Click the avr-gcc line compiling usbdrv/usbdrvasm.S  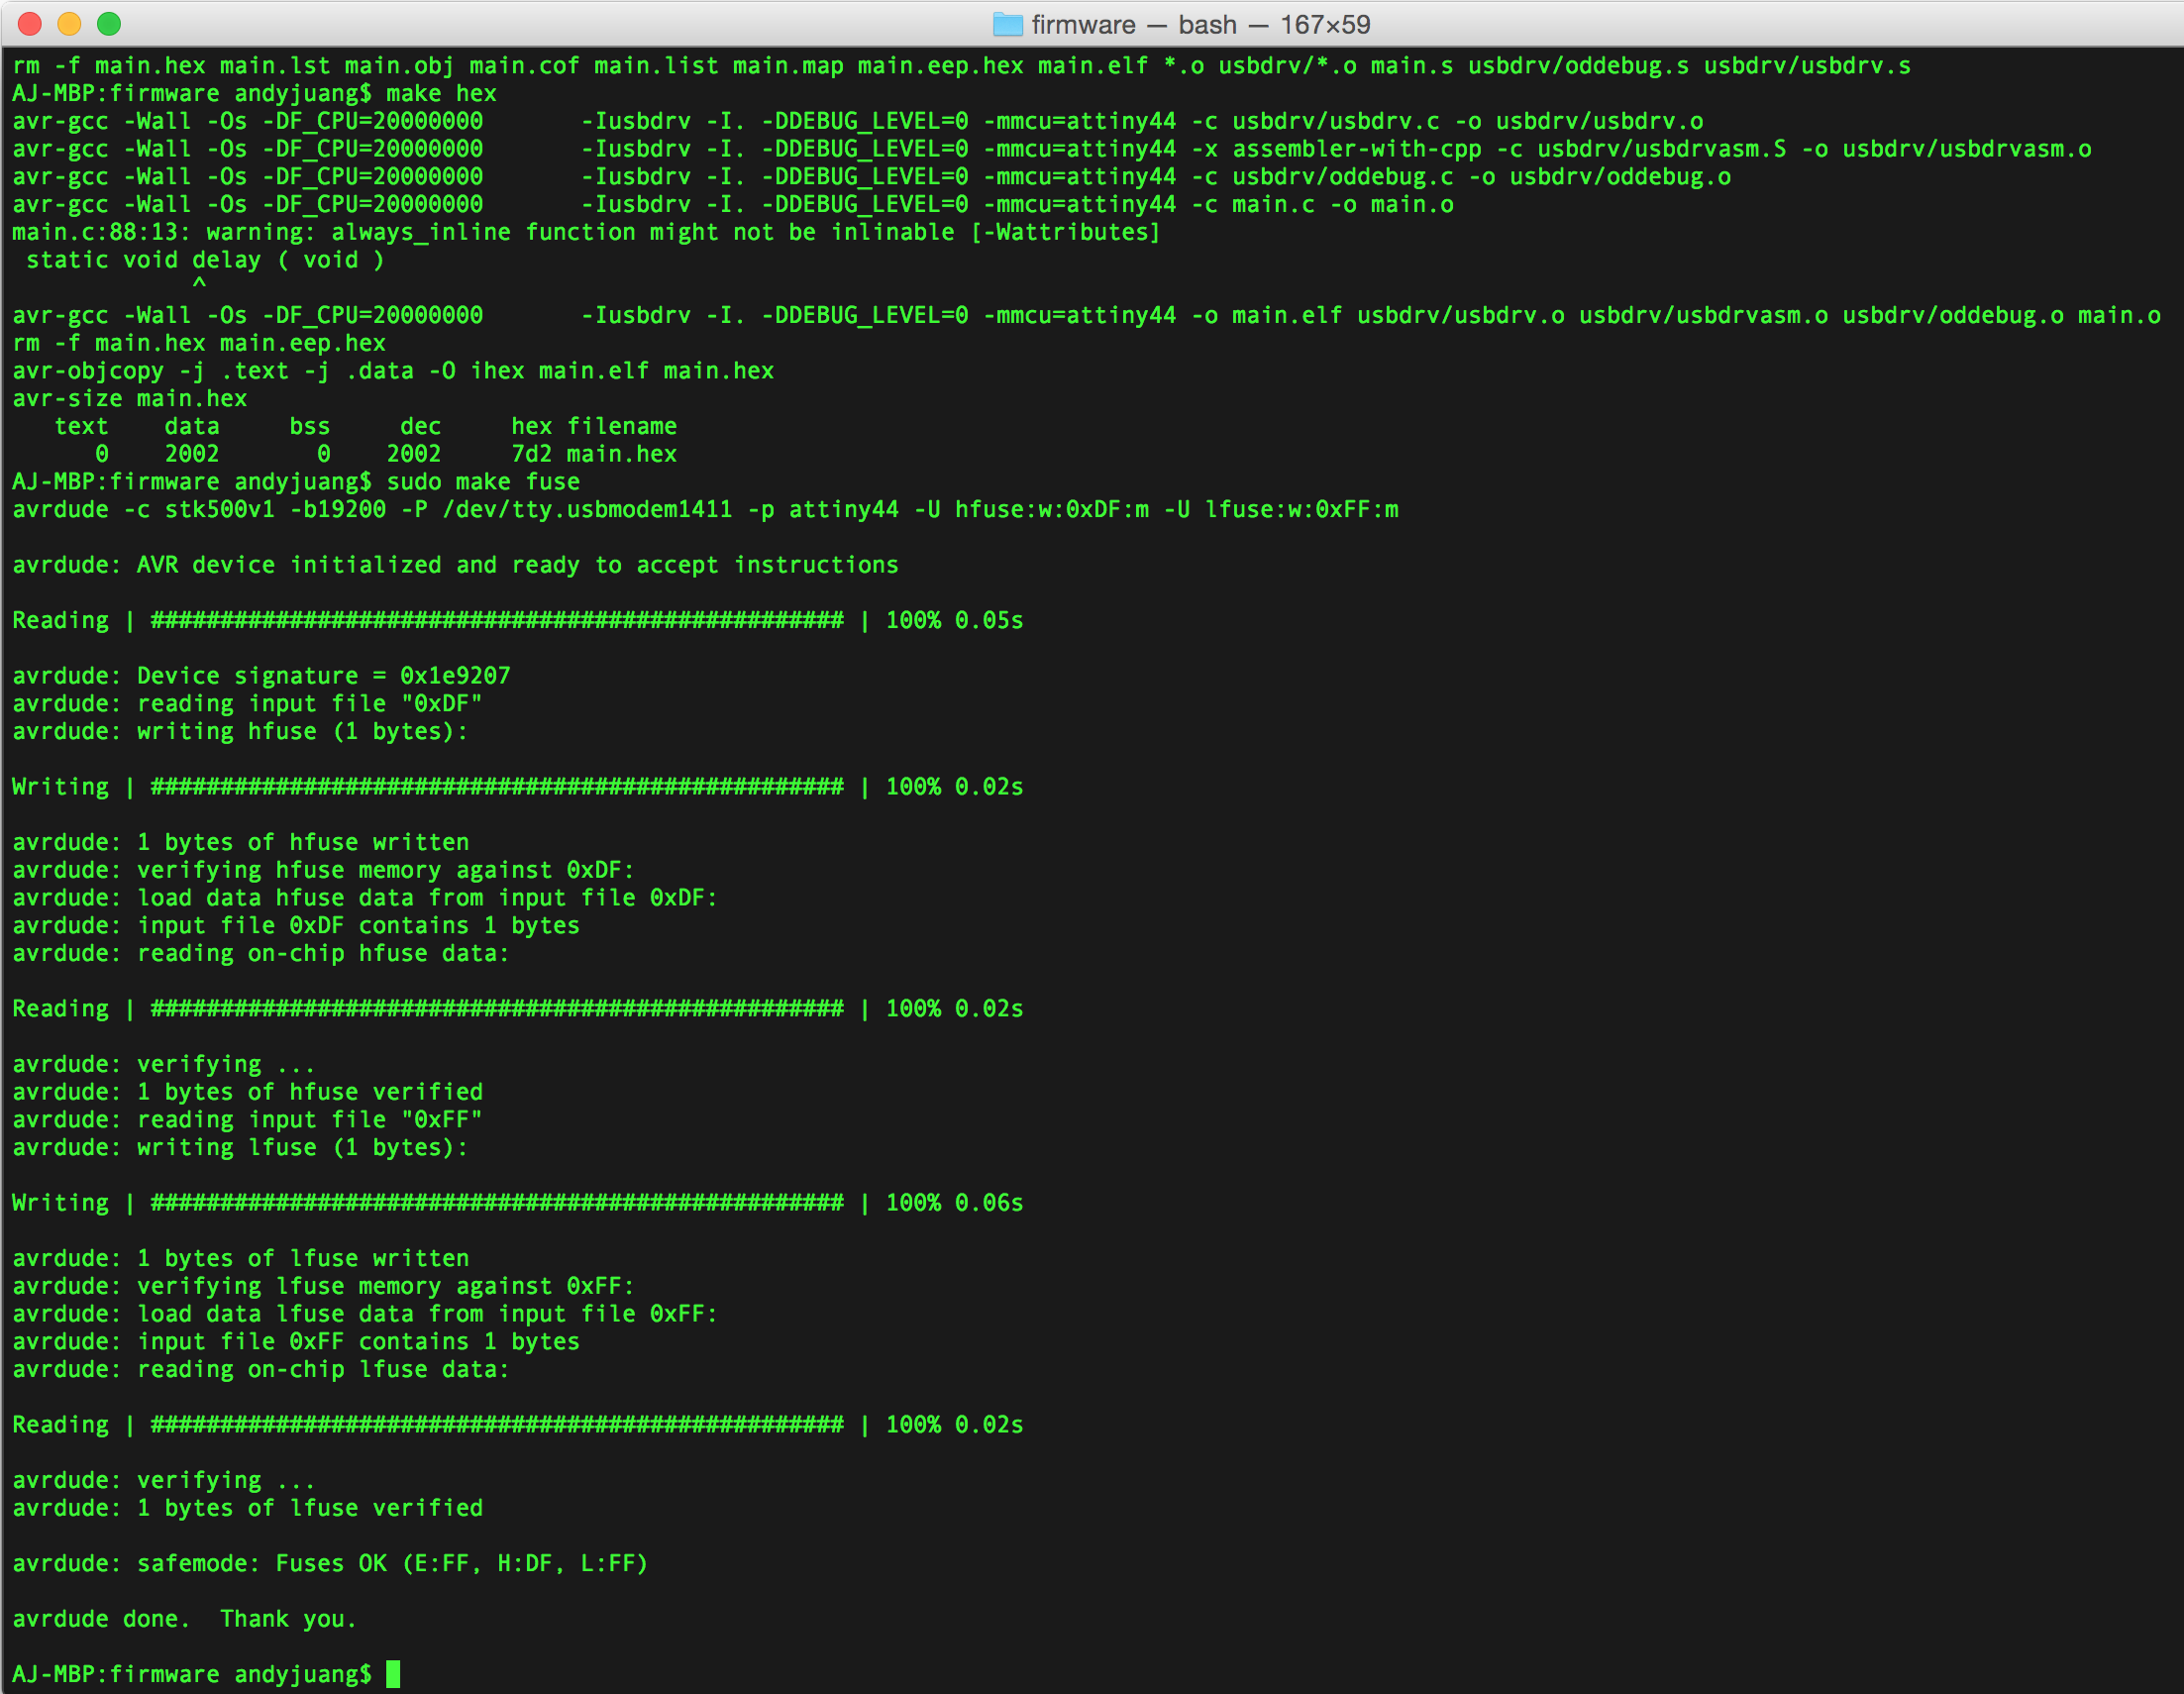(x=1052, y=149)
